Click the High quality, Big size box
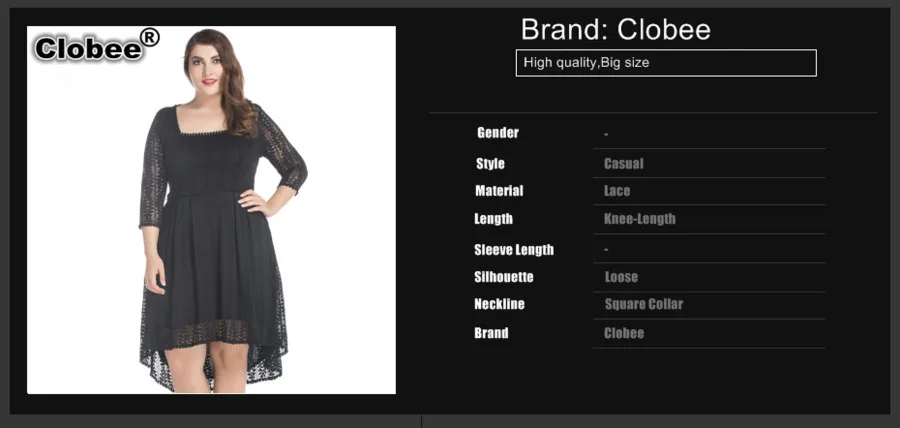 tap(666, 63)
